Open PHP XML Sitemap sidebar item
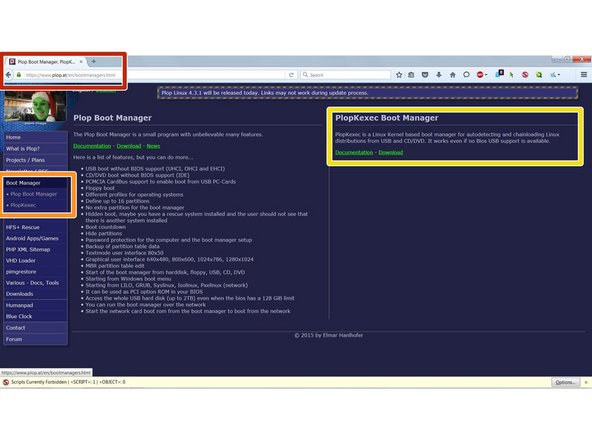This screenshot has width=592, height=444. click(35, 250)
